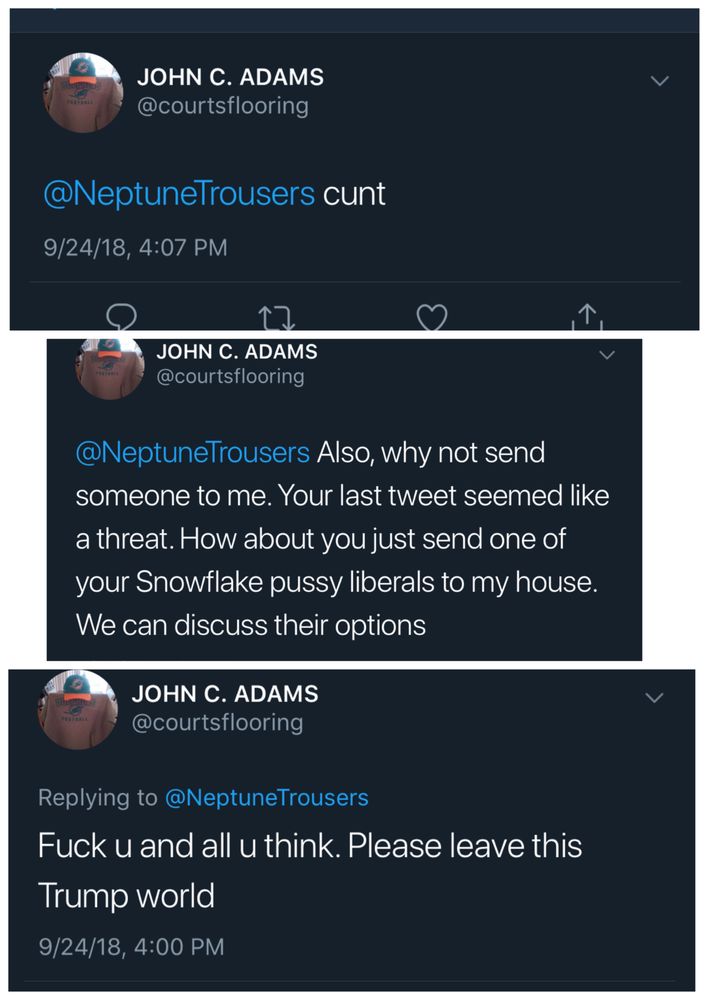708x1000 pixels.
Task: Tap the reply speech bubble icon
Action: 120,317
